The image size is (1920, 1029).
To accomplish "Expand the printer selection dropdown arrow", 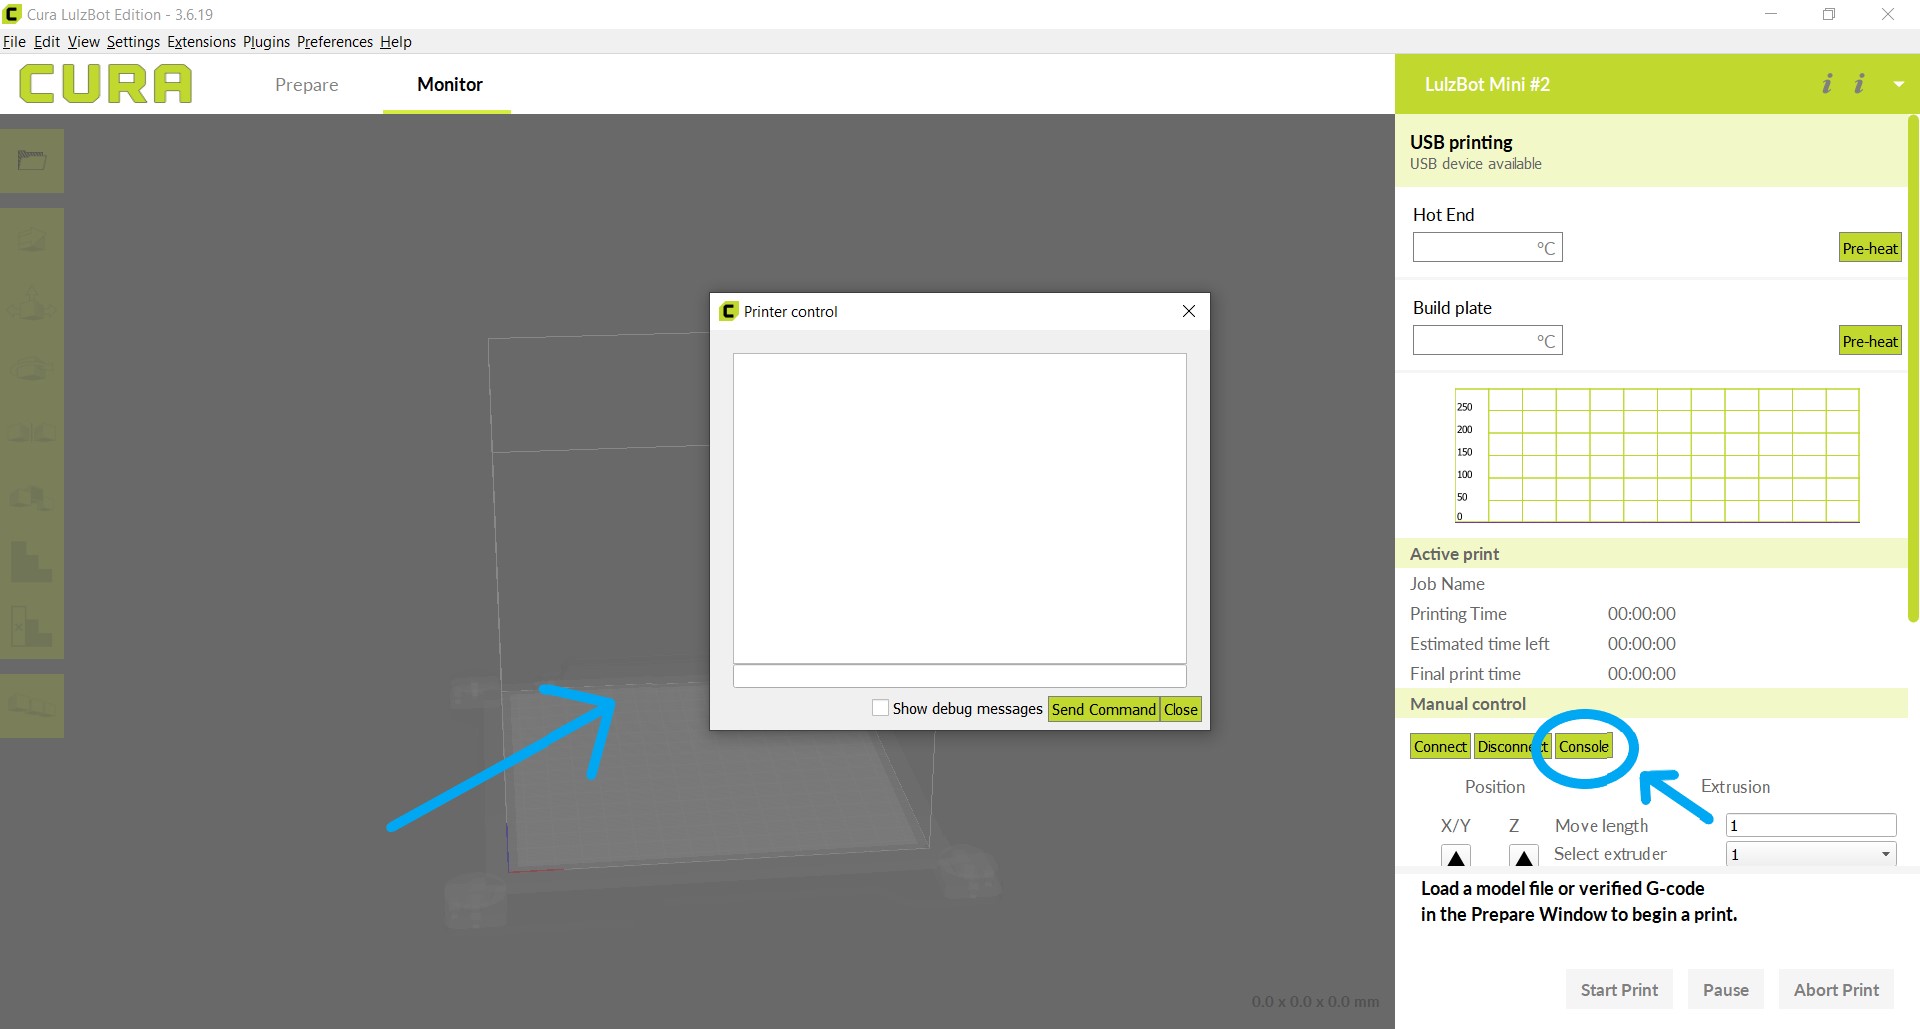I will [1898, 85].
